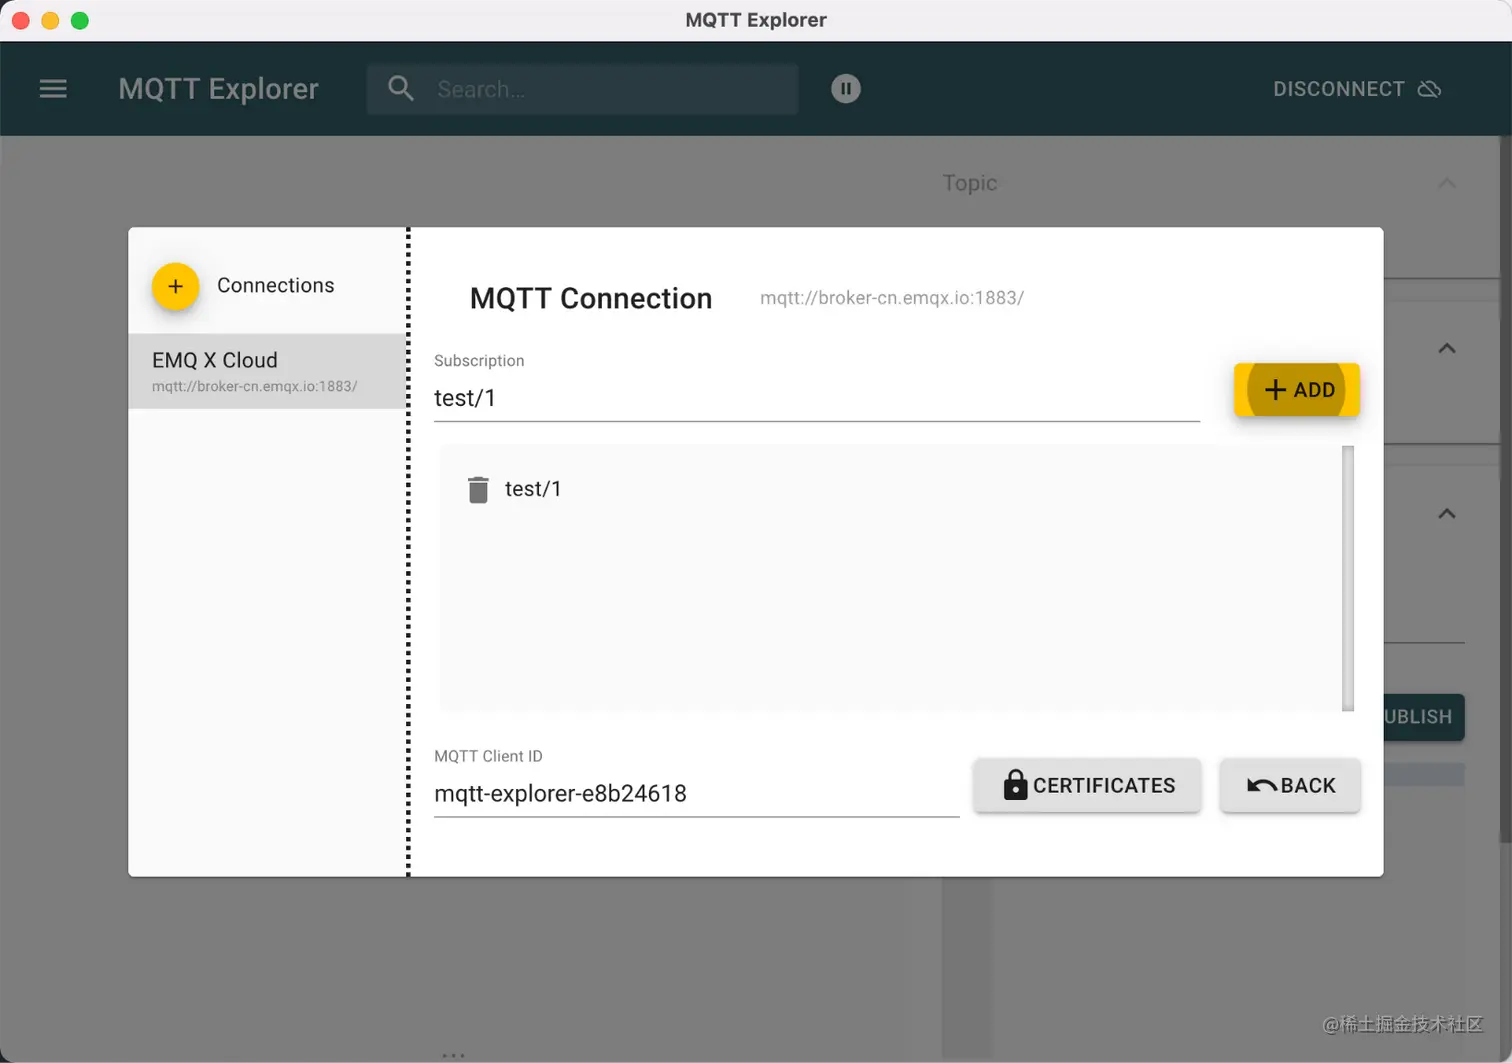The height and width of the screenshot is (1063, 1512).
Task: Click the broker URL beside MQTT Connection
Action: (892, 298)
